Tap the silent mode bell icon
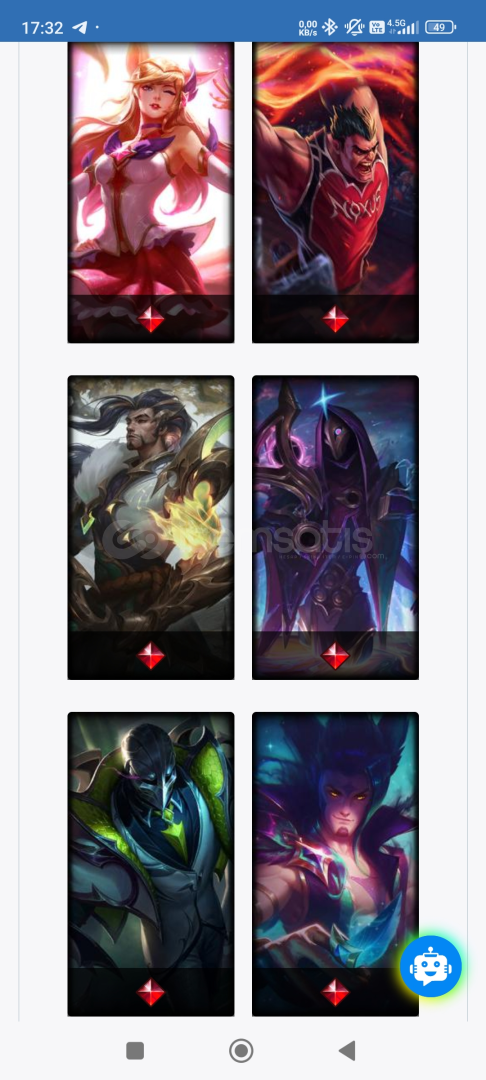This screenshot has height=1080, width=486. [354, 28]
